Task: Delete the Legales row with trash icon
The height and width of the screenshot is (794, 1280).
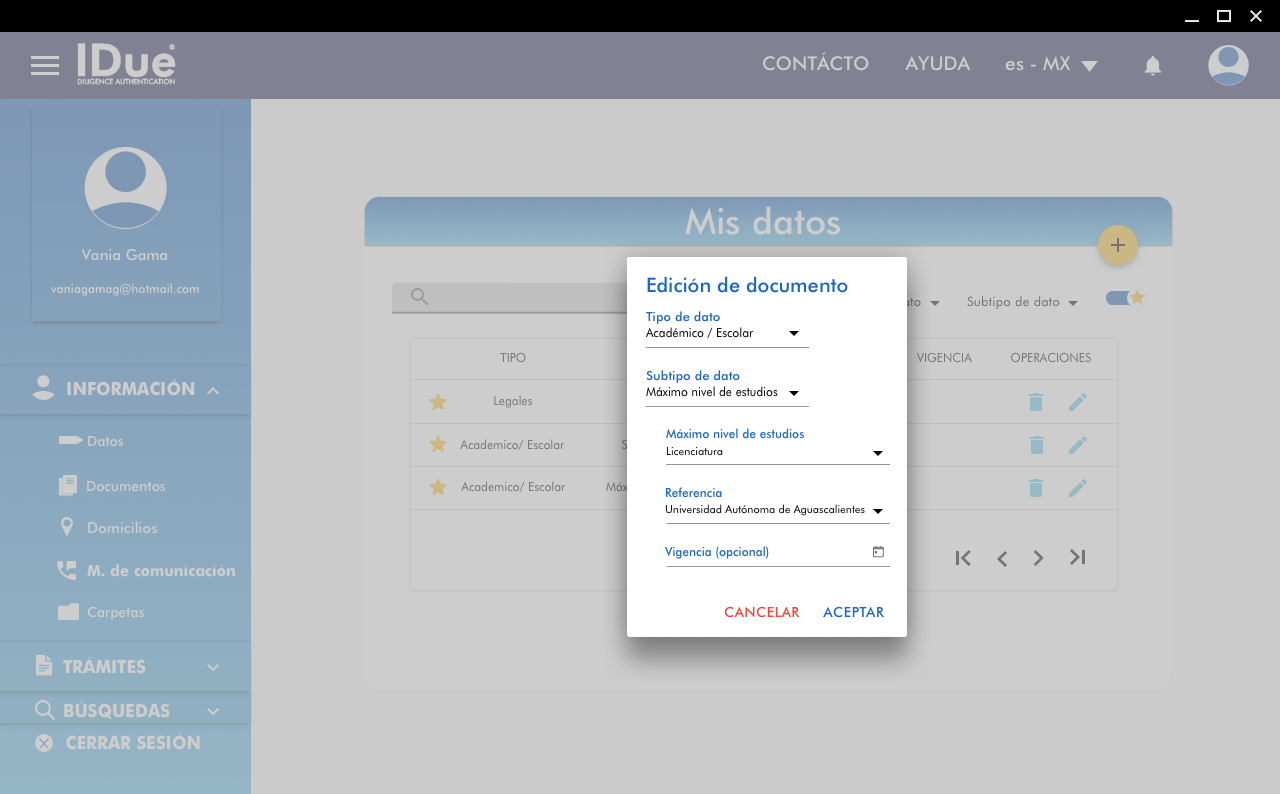Action: click(1036, 402)
